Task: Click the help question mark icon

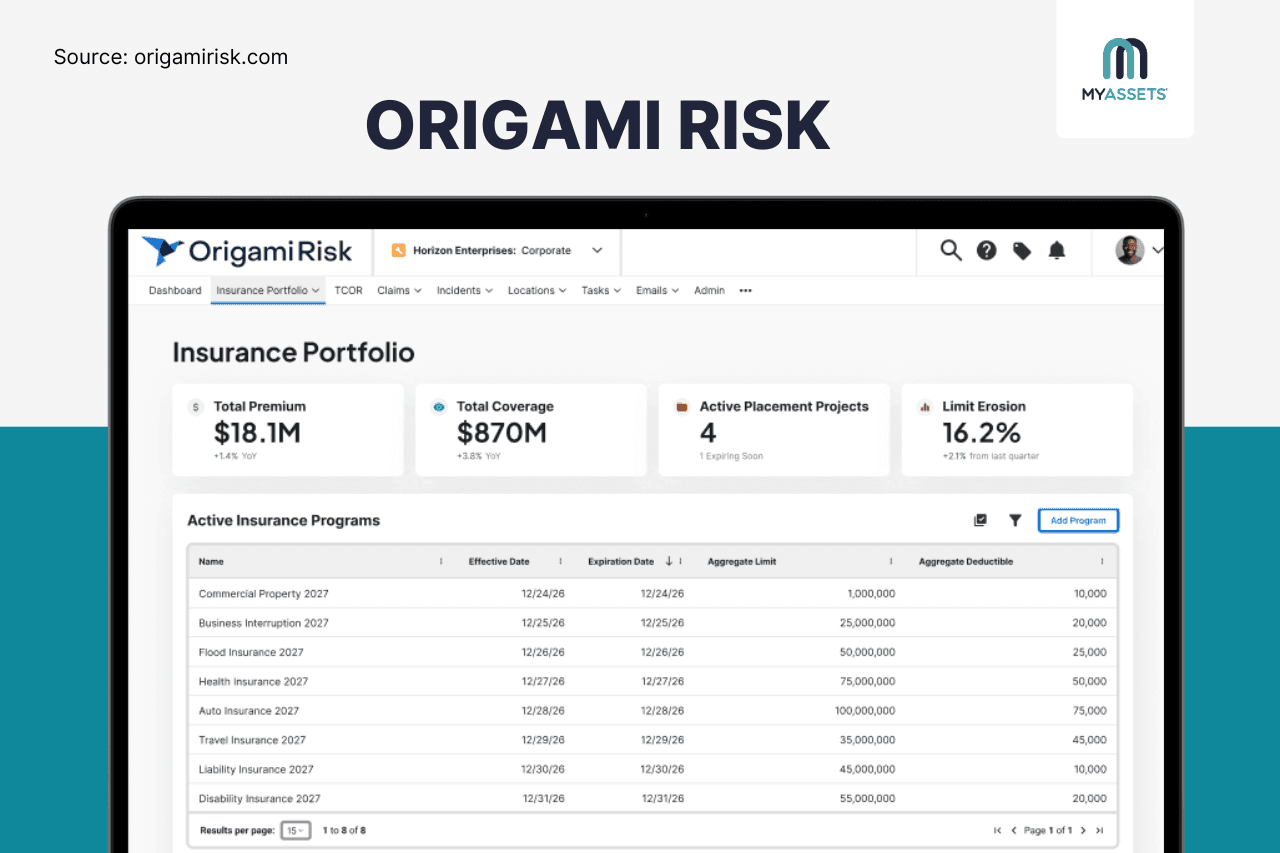Action: click(986, 251)
